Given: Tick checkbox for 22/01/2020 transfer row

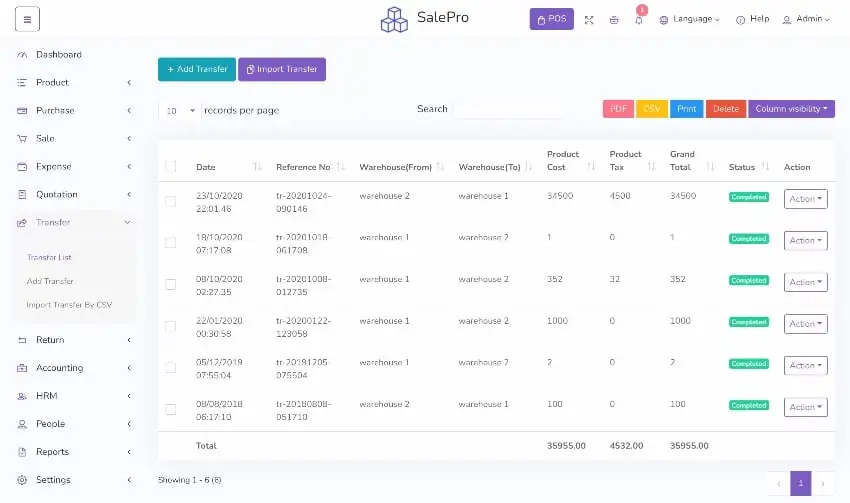Looking at the screenshot, I should pos(170,326).
